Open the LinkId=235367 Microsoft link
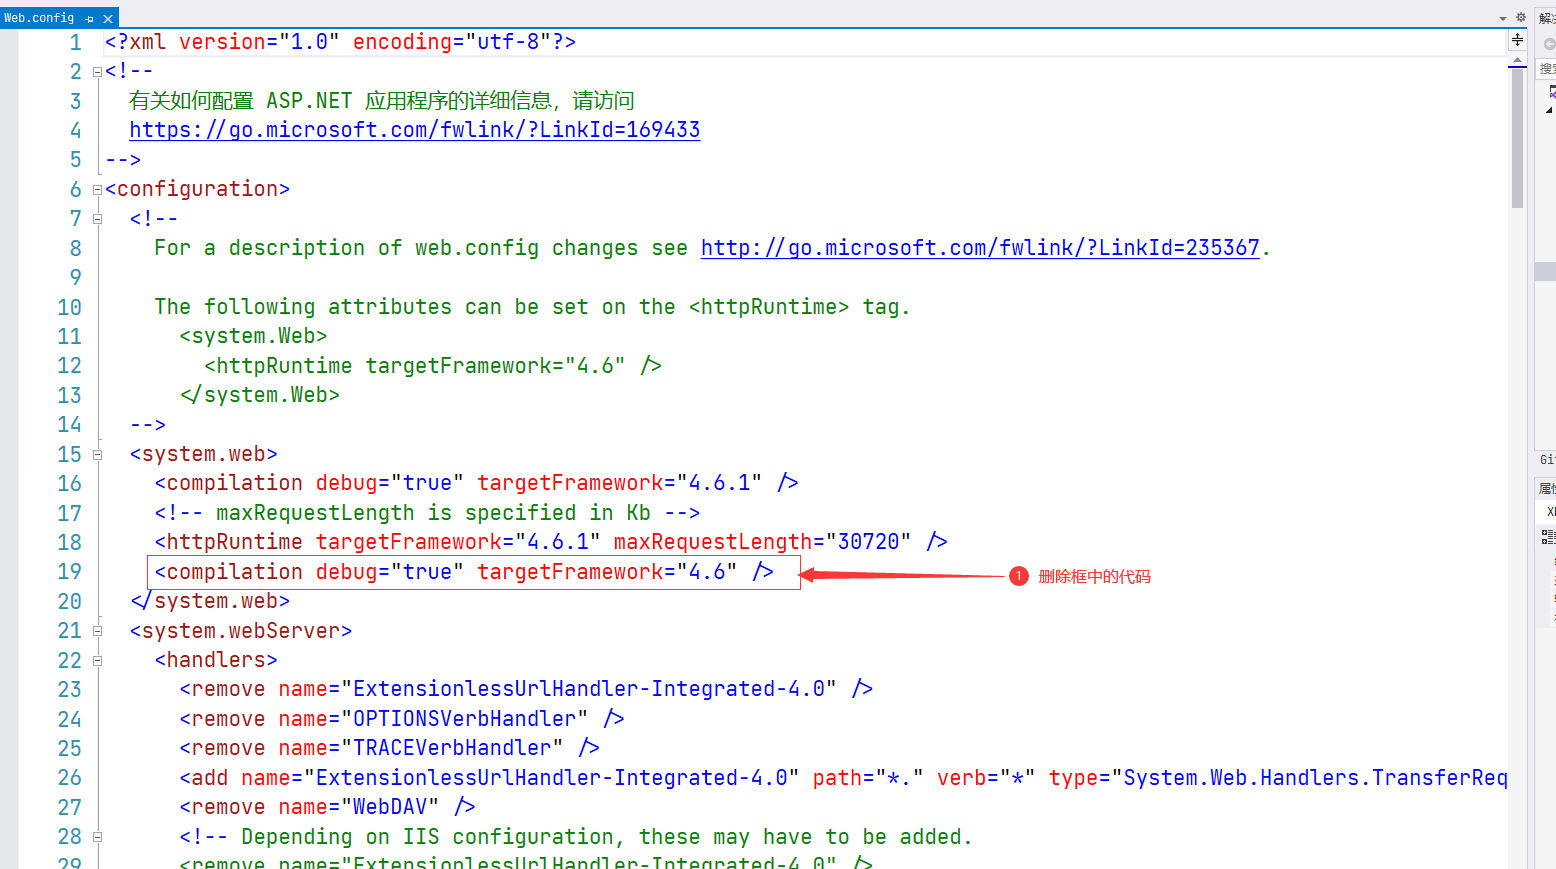The width and height of the screenshot is (1556, 869). [x=980, y=248]
